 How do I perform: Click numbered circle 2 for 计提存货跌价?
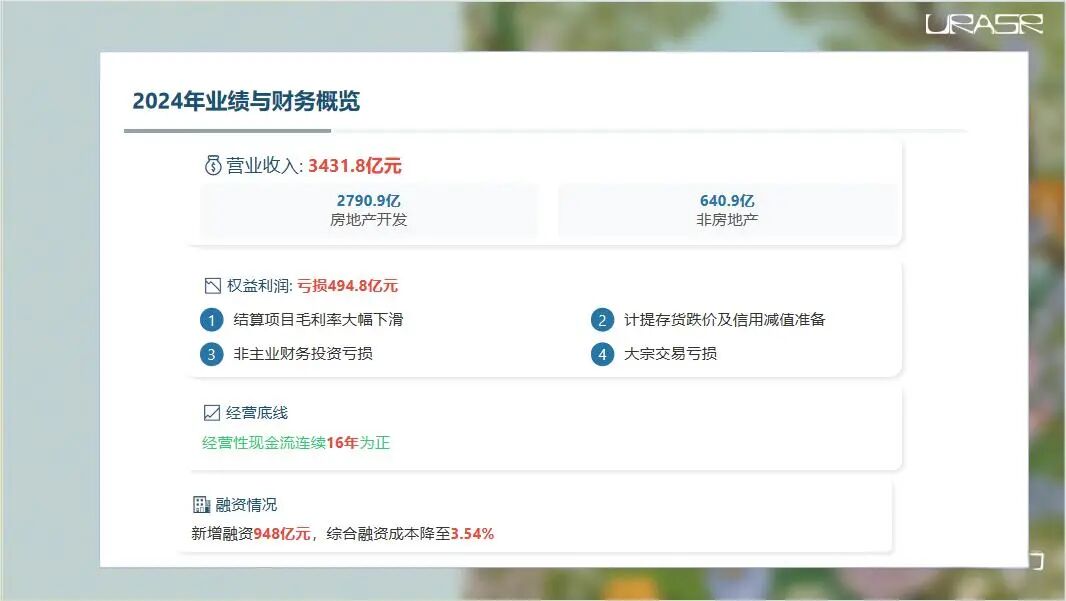602,320
